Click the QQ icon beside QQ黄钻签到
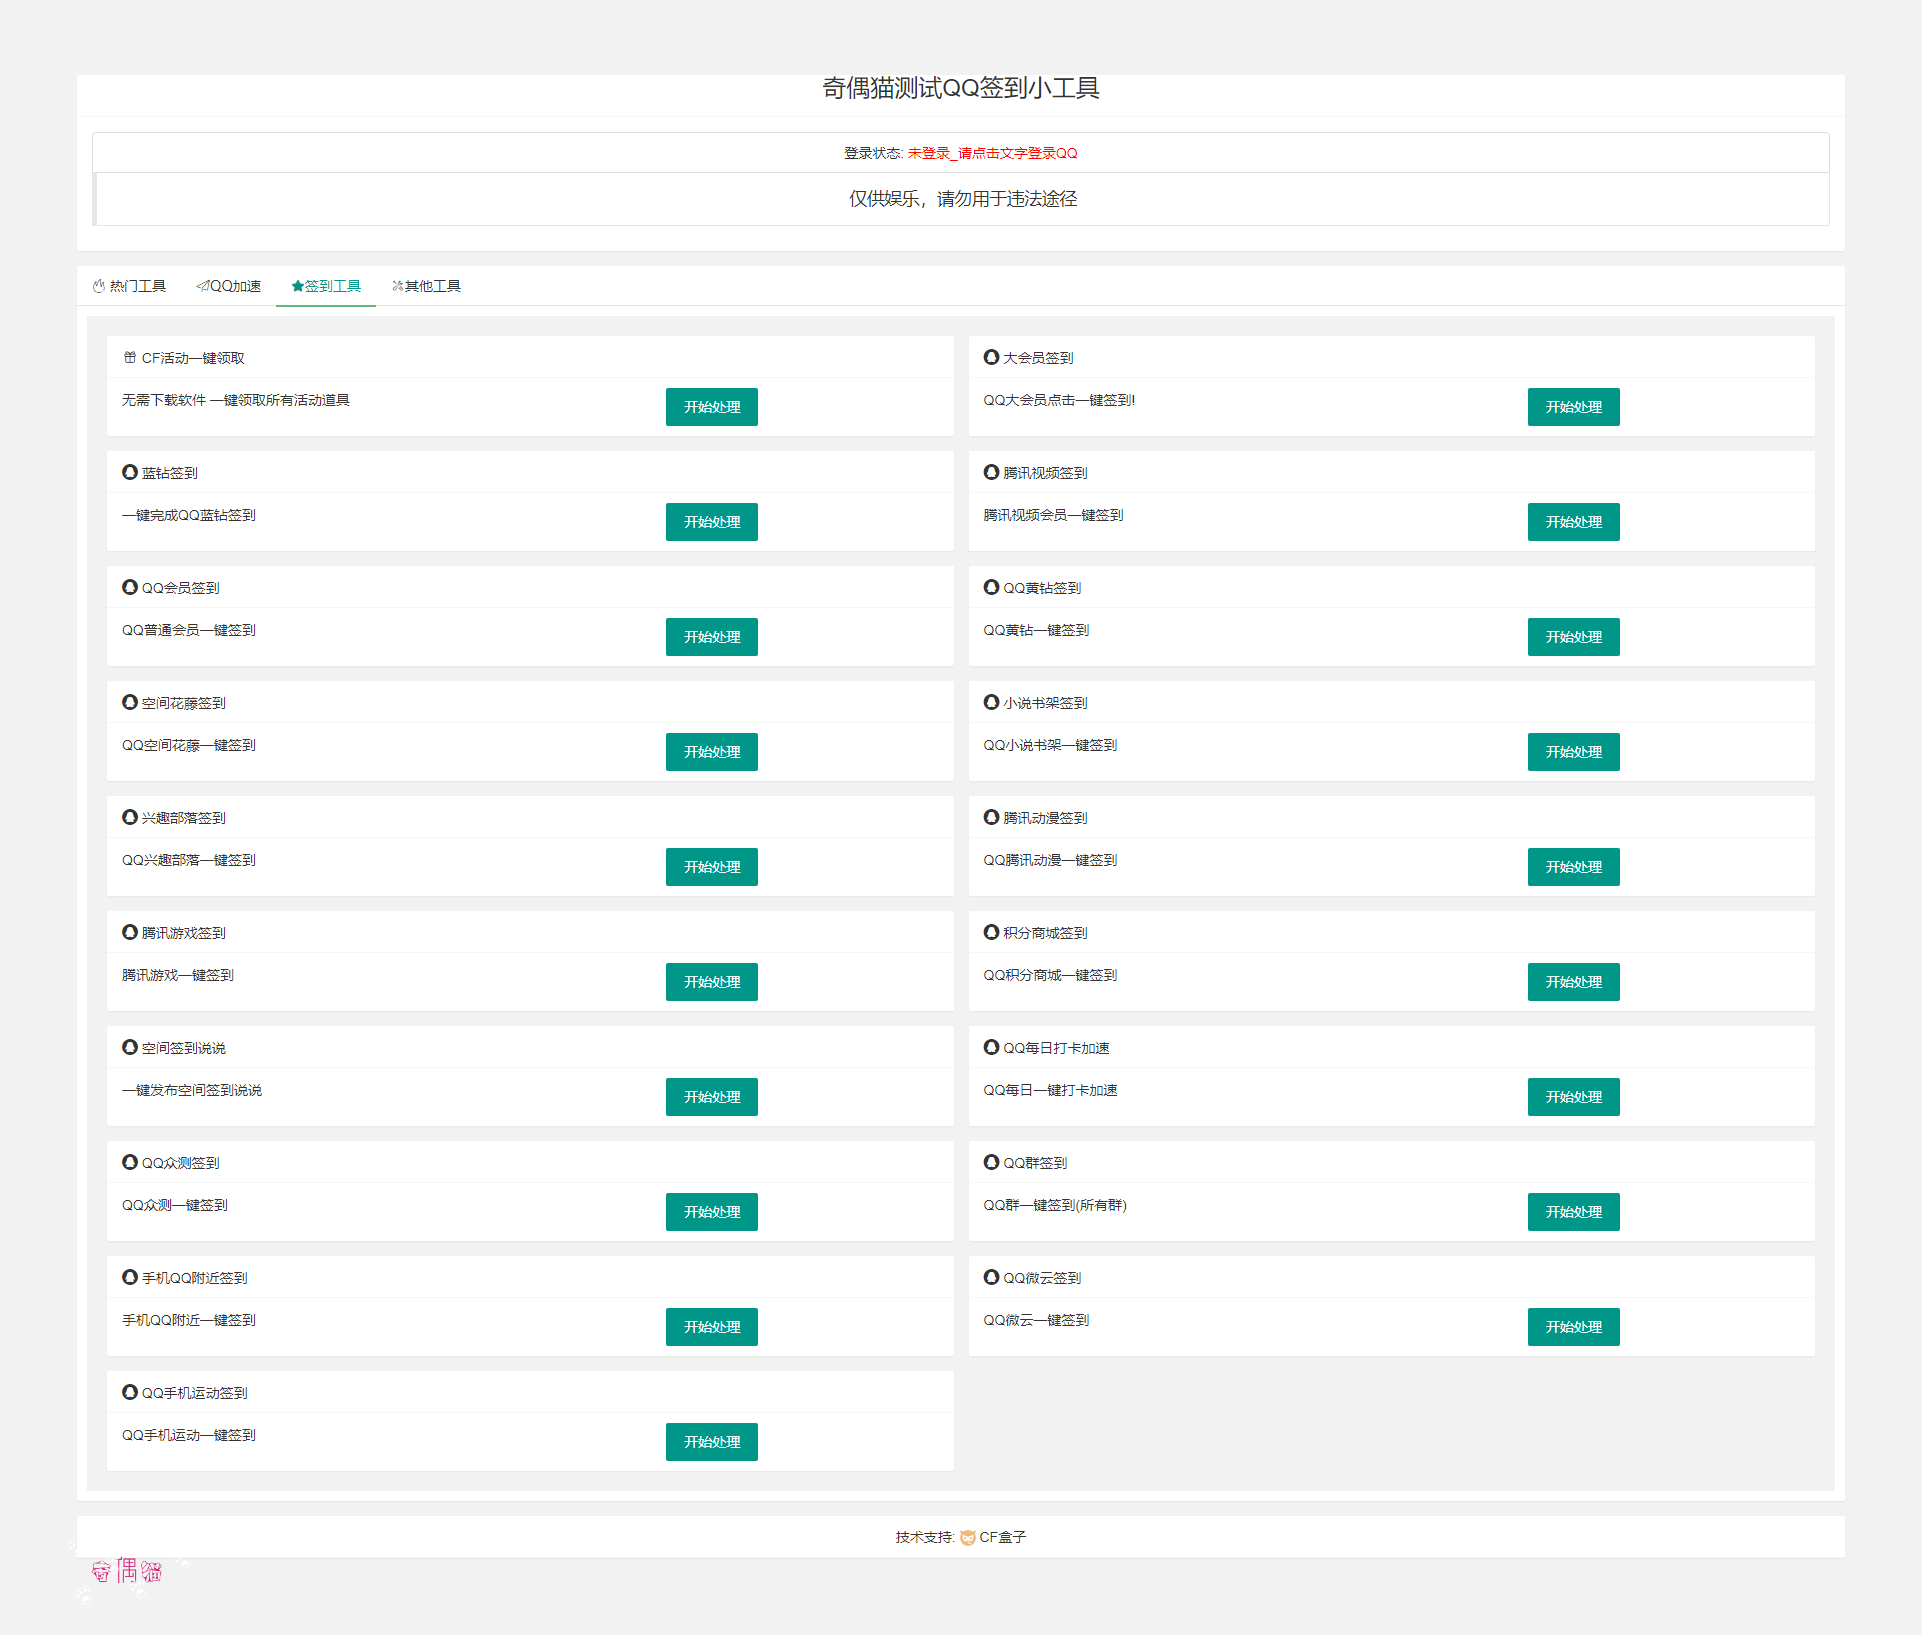1922x1635 pixels. (x=991, y=587)
